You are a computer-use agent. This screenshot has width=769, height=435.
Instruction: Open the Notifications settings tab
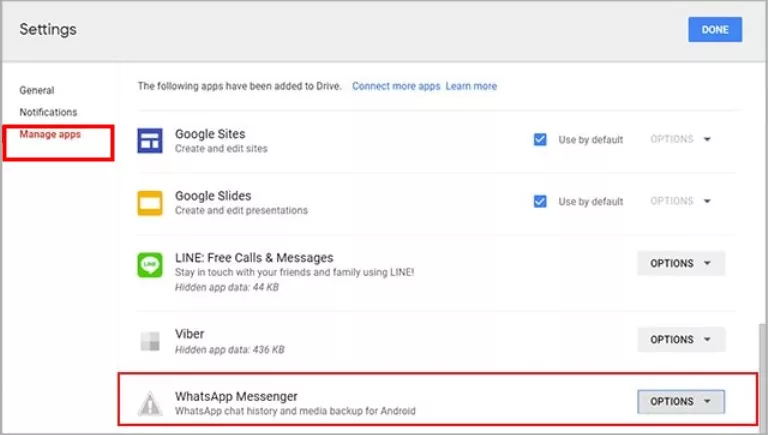click(x=48, y=112)
